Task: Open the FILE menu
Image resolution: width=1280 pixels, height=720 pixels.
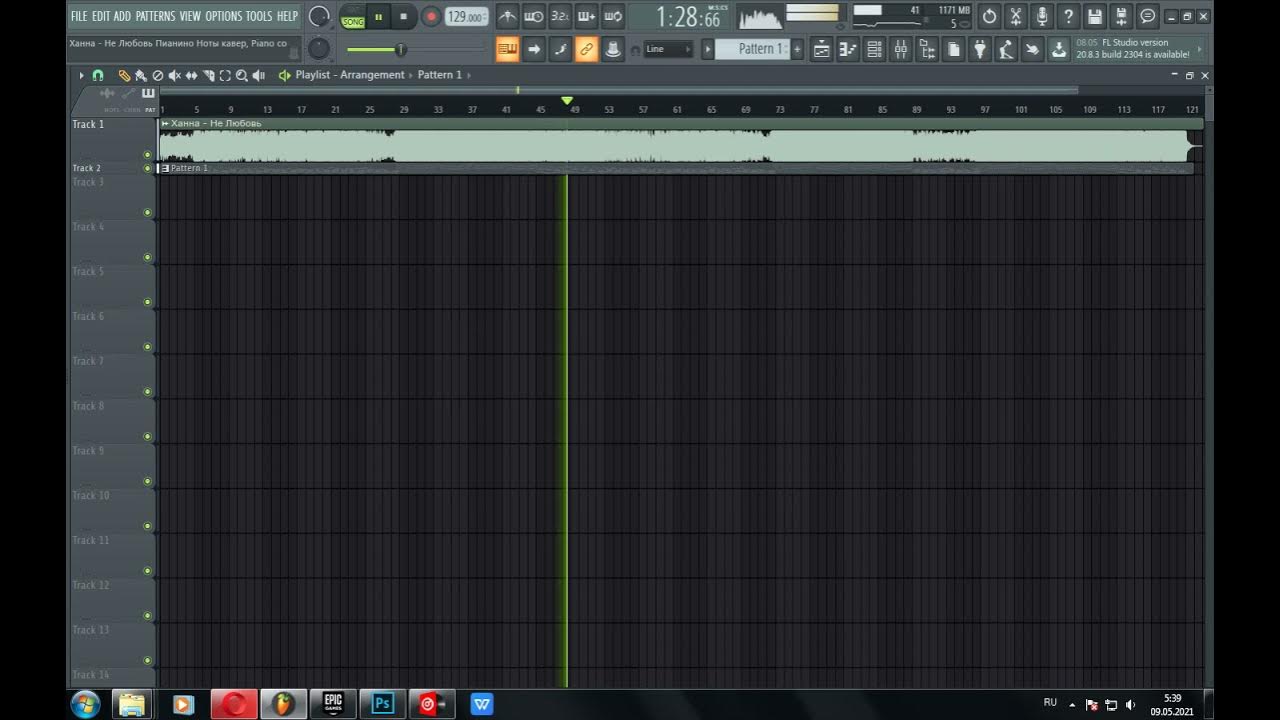Action: coord(79,16)
